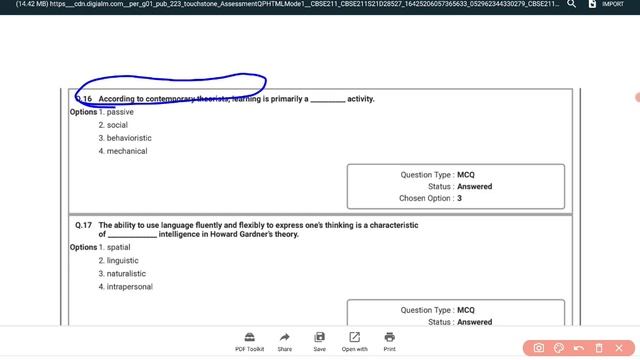The height and width of the screenshot is (360, 640).
Task: Click Q.16 'Status : Answered' text
Action: pos(460,187)
